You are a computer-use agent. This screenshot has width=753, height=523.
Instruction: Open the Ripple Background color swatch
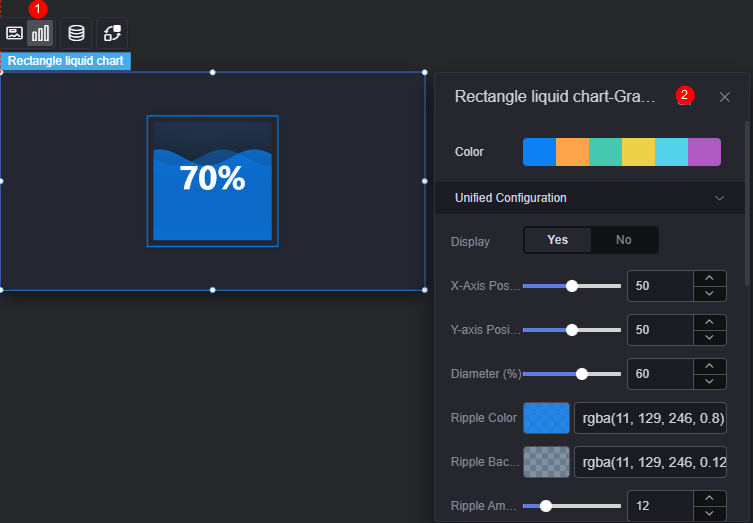tap(546, 462)
